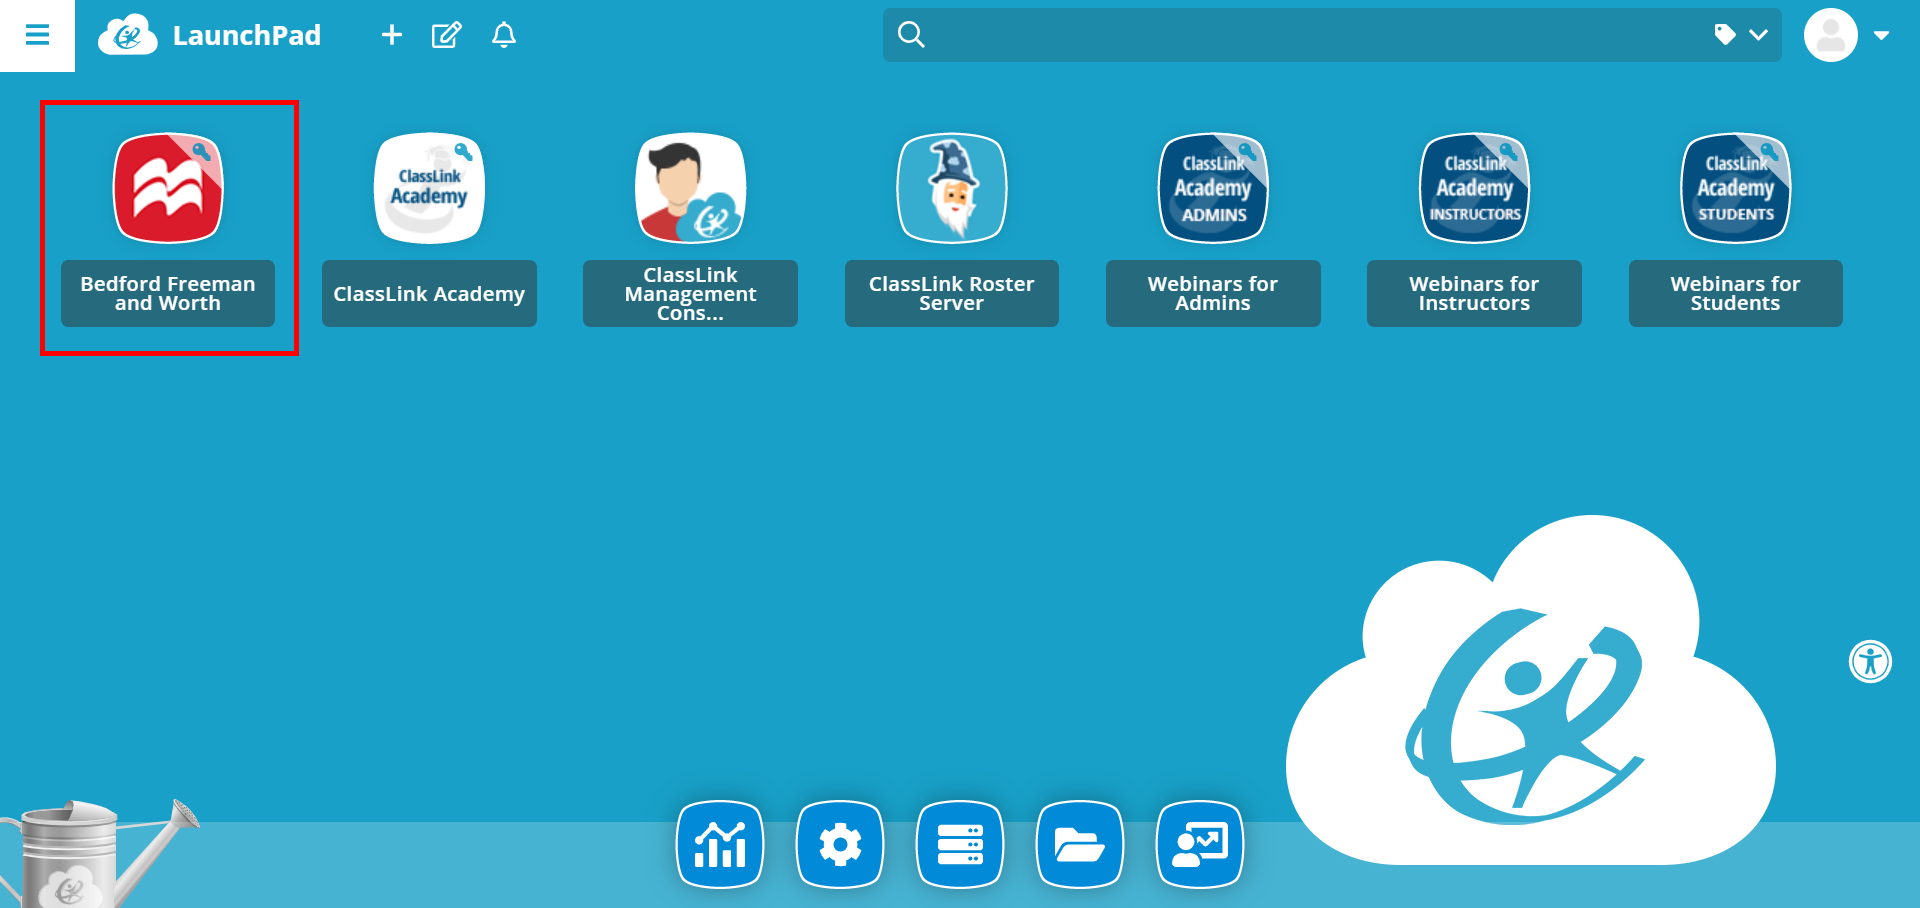
Task: Open the presenter progress icon at the bottom
Action: tap(1199, 845)
